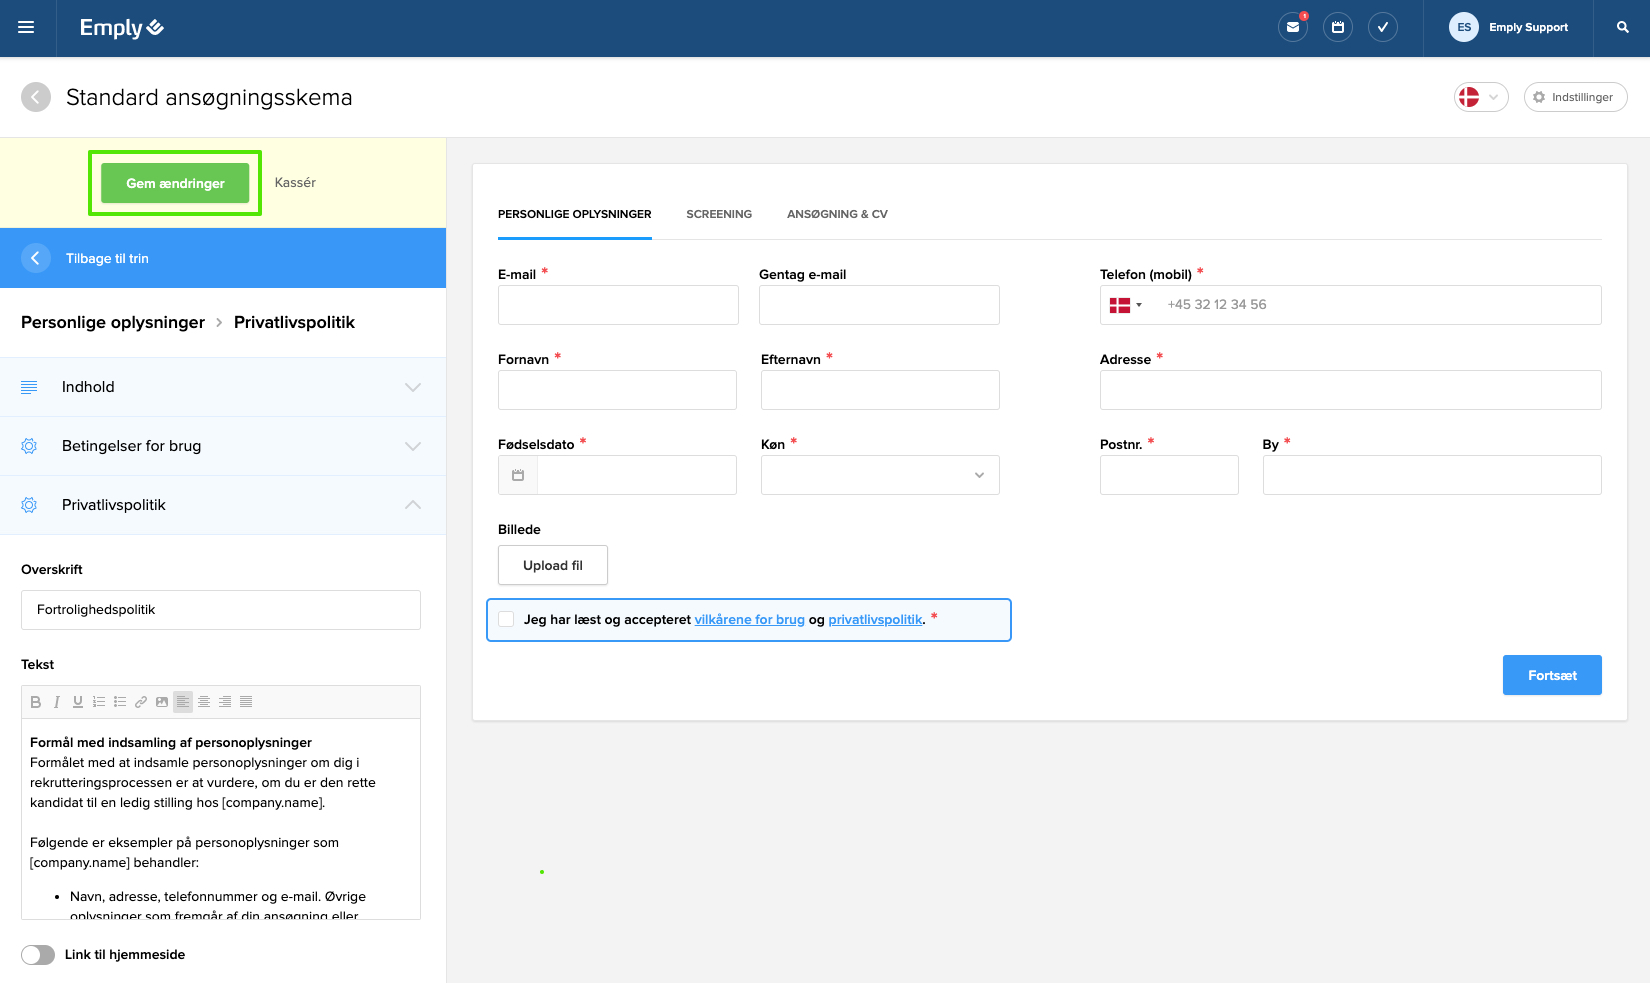Check the terms acceptance checkbox
The image size is (1650, 983).
tap(506, 619)
